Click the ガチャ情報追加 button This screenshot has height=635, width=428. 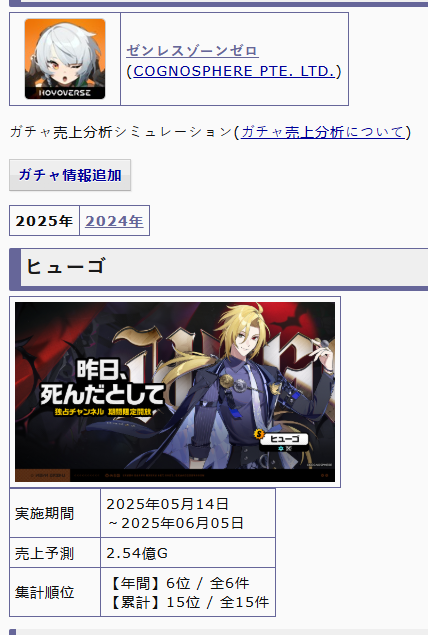click(x=70, y=175)
